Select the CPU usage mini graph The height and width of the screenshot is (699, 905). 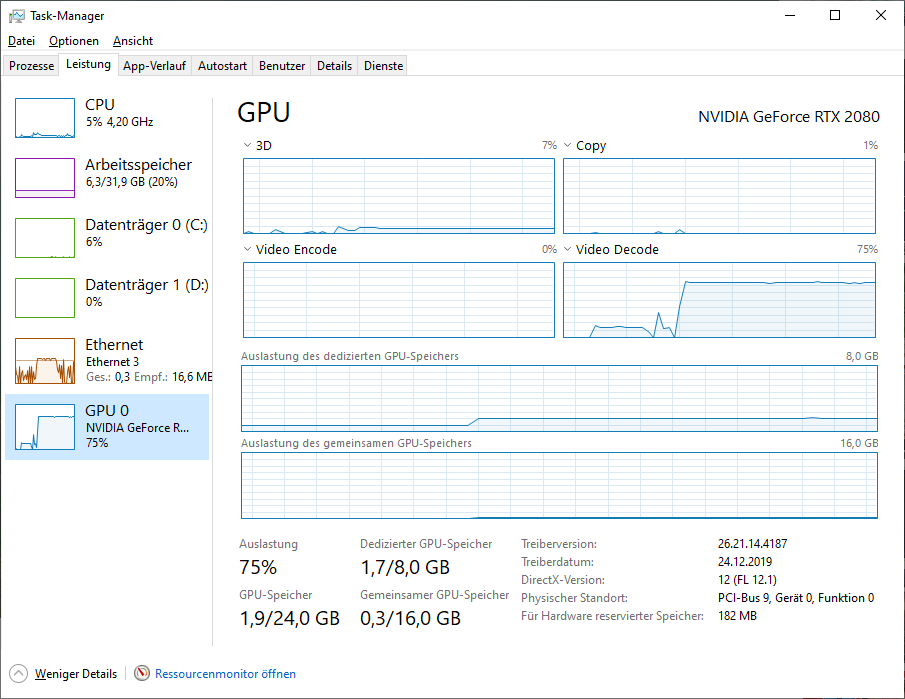point(45,118)
